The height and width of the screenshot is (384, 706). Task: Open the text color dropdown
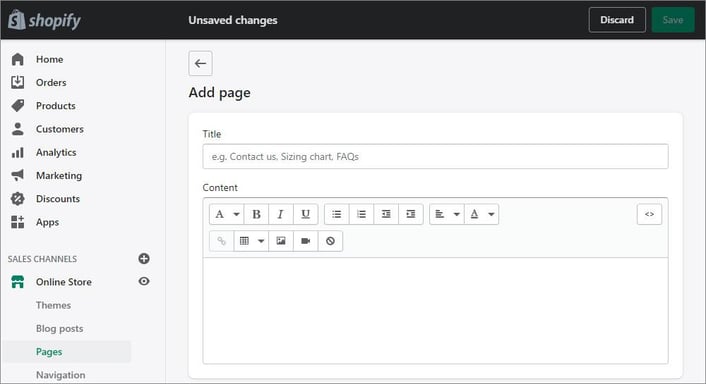pyautogui.click(x=482, y=214)
